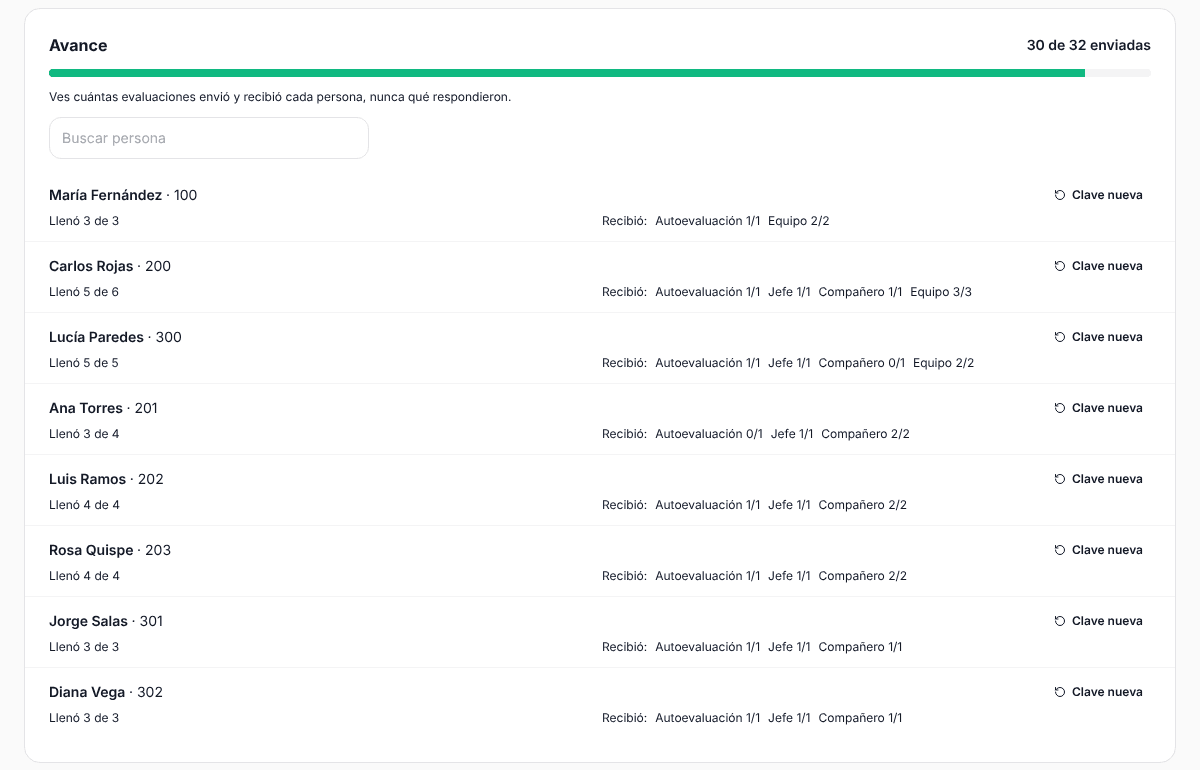The image size is (1200, 770).
Task: Click "Jefe 1/1" in Carlos Rojas row
Action: pos(789,292)
